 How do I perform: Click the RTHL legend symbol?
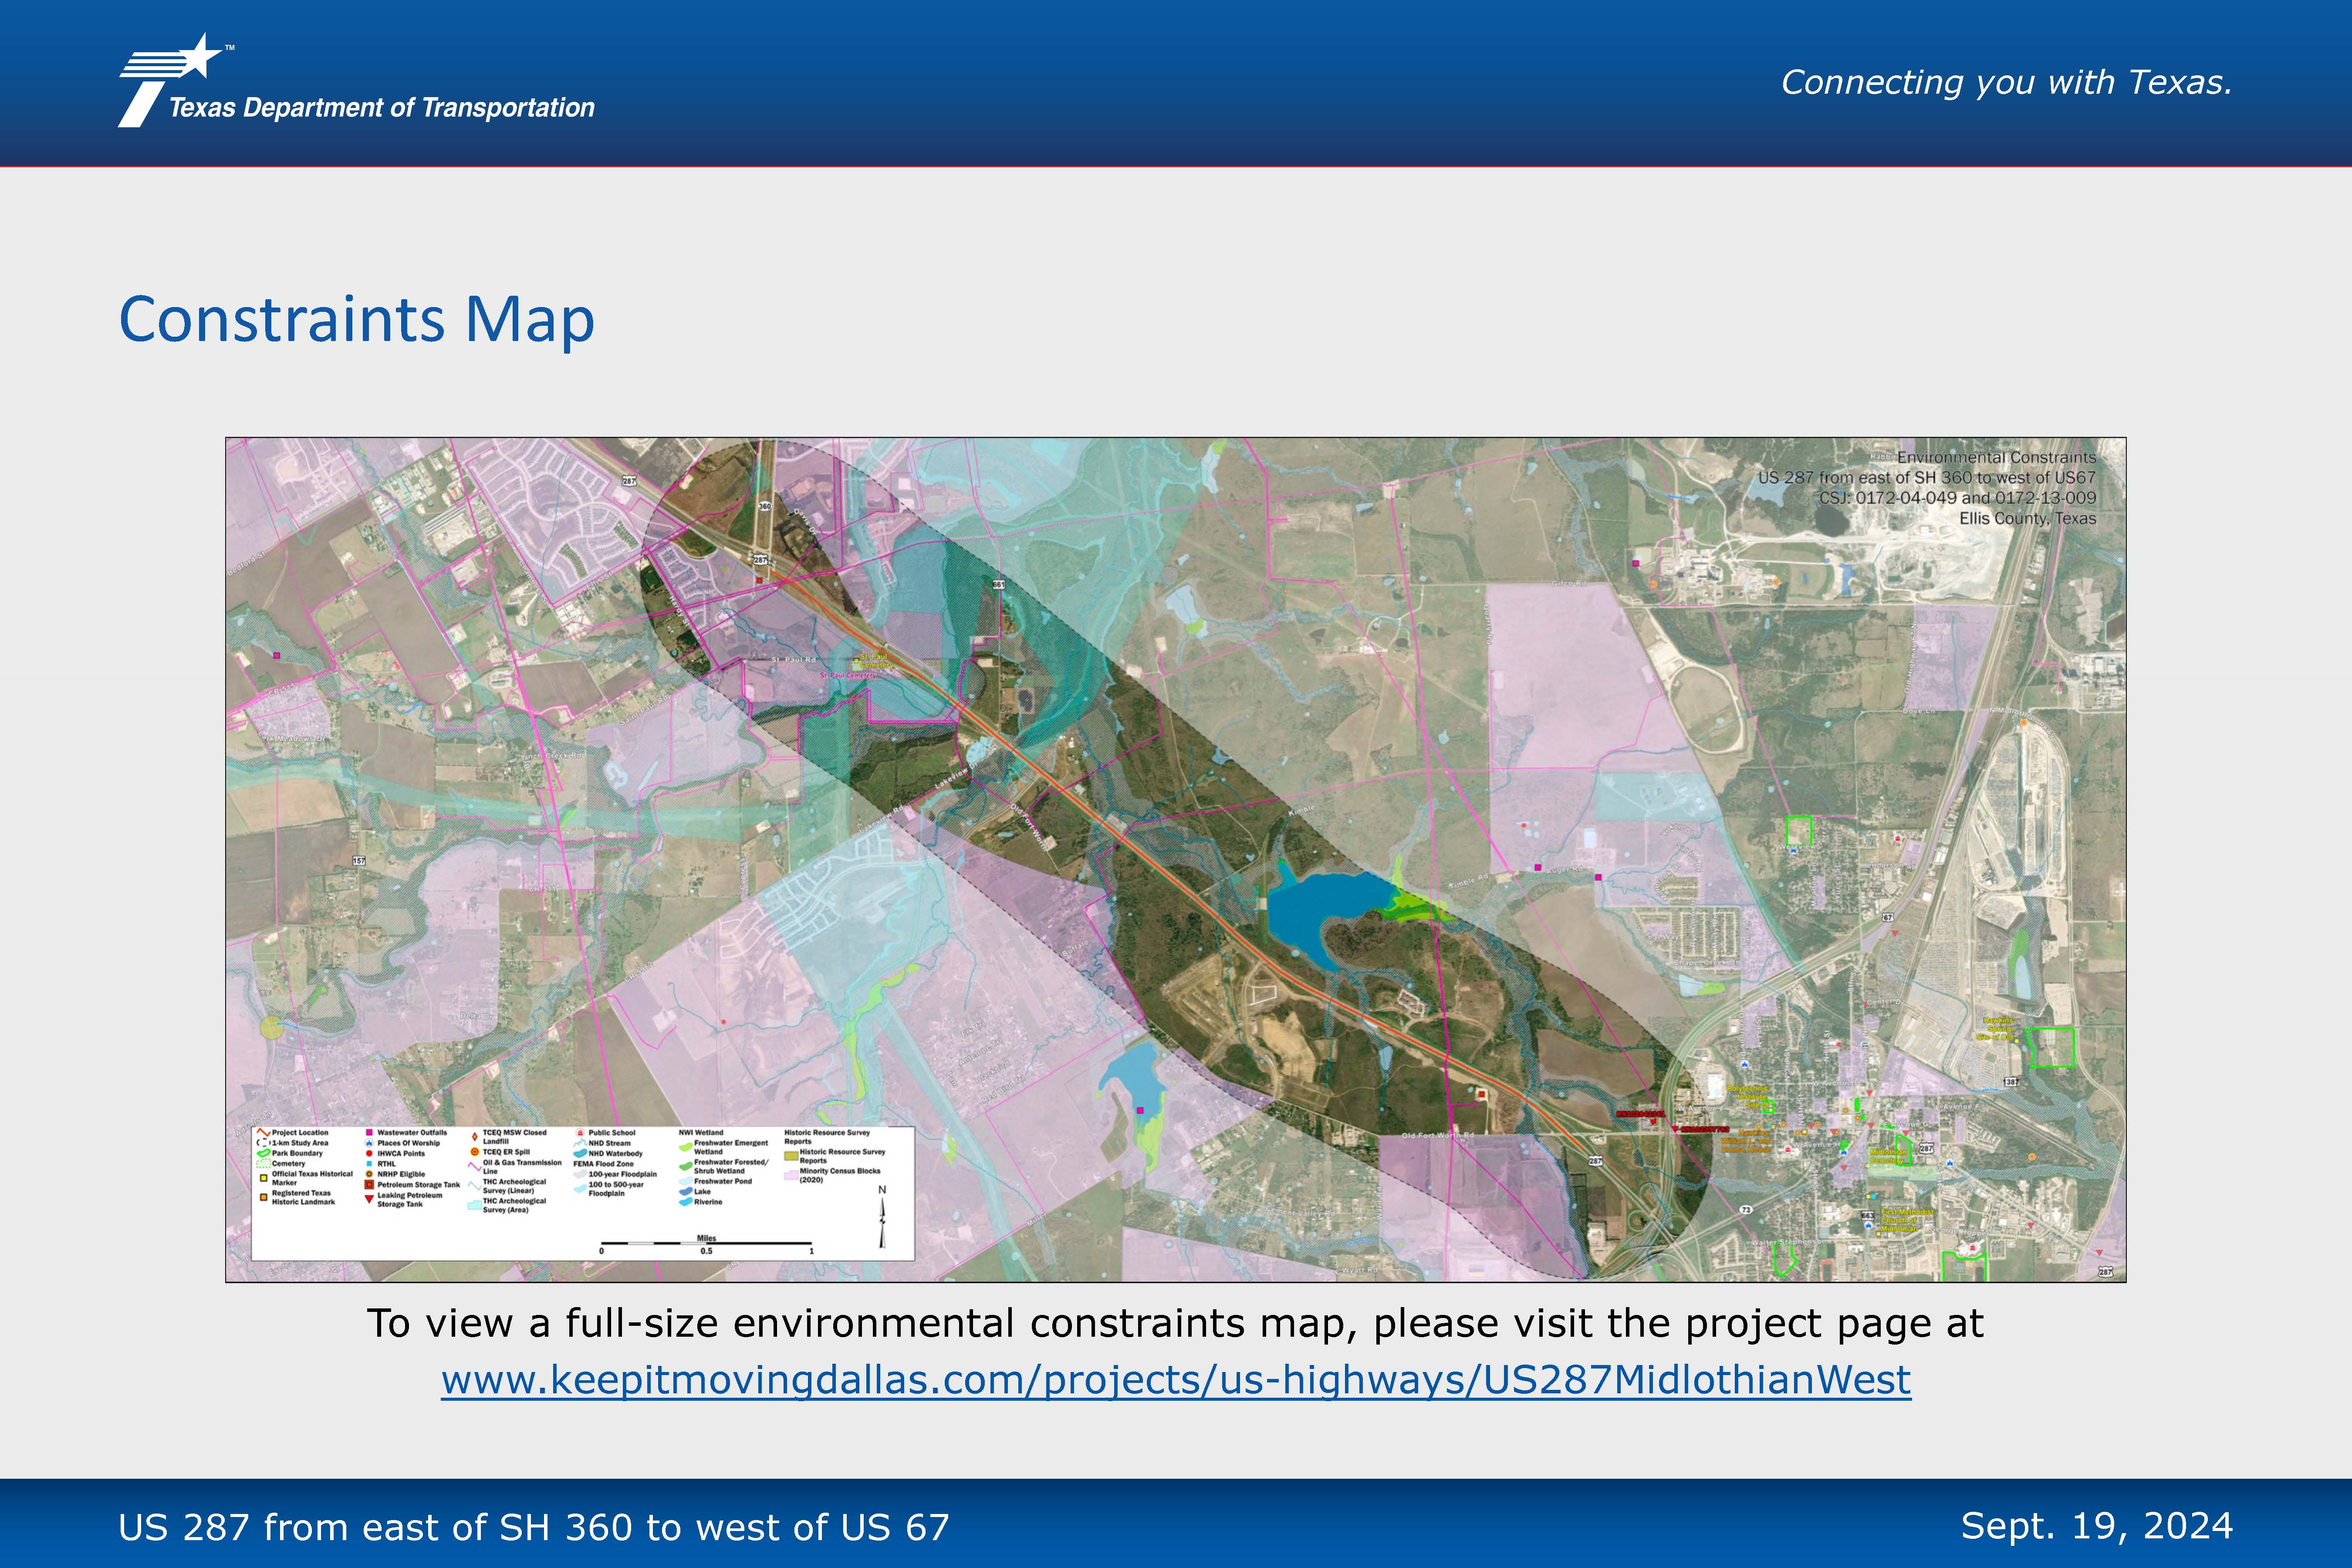[370, 1164]
